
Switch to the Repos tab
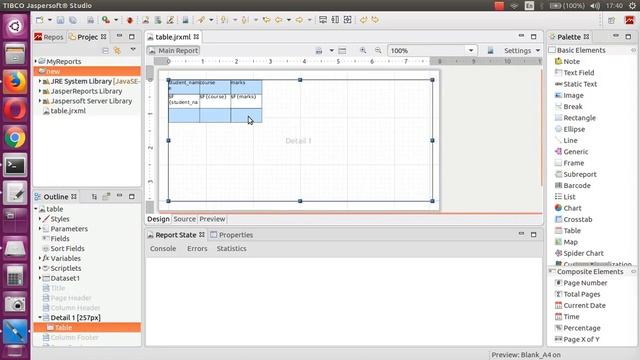coord(49,37)
